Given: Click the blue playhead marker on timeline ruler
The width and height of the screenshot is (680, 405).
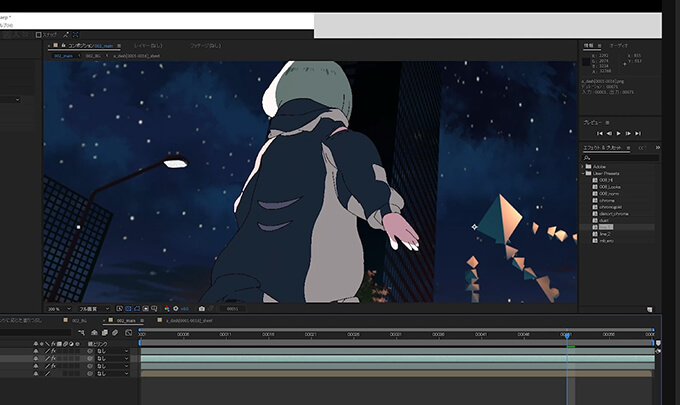Looking at the screenshot, I should (567, 335).
